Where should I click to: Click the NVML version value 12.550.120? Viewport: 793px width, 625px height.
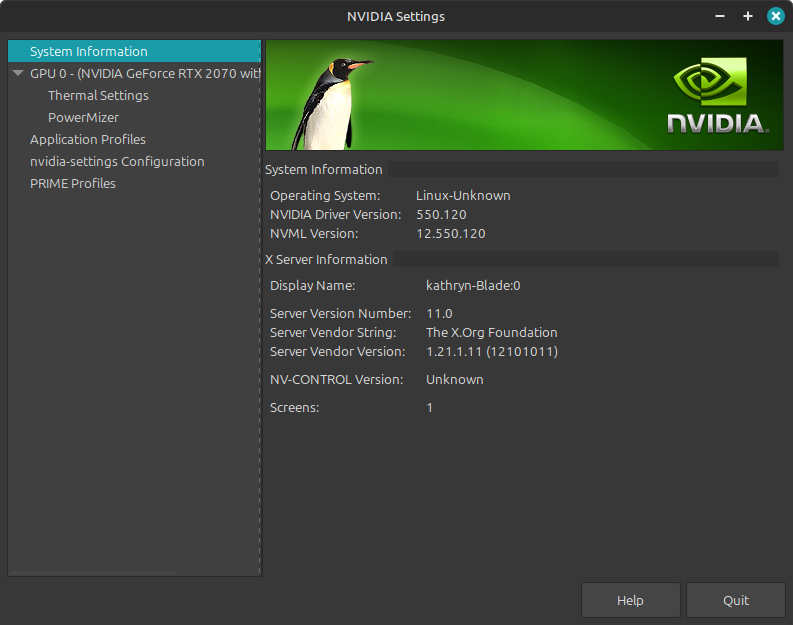click(451, 234)
